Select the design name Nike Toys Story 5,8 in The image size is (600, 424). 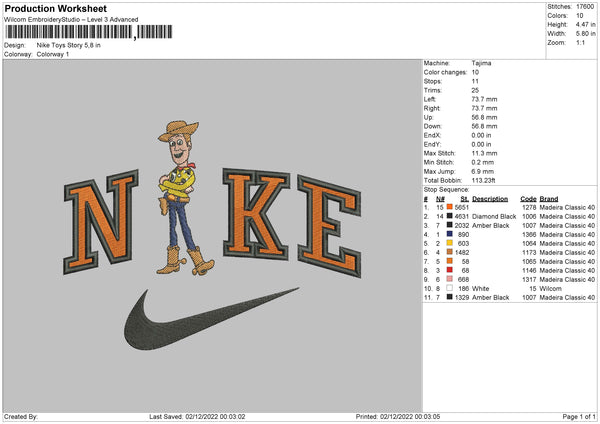click(68, 45)
